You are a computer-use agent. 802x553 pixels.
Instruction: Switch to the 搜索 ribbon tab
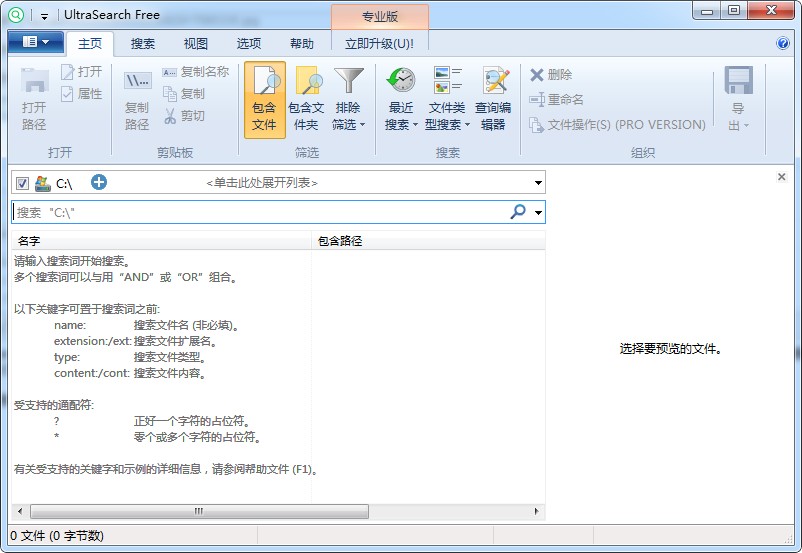coord(143,44)
